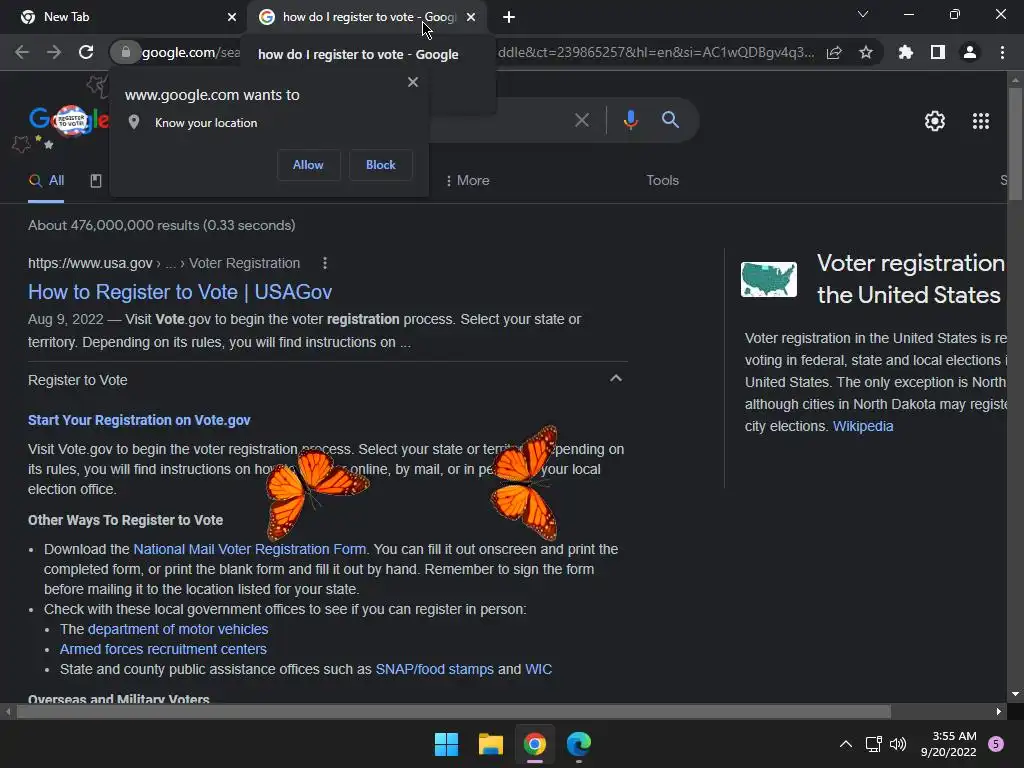
Task: Open 'Start Your Registration on Vote.gov' link
Action: 139,420
